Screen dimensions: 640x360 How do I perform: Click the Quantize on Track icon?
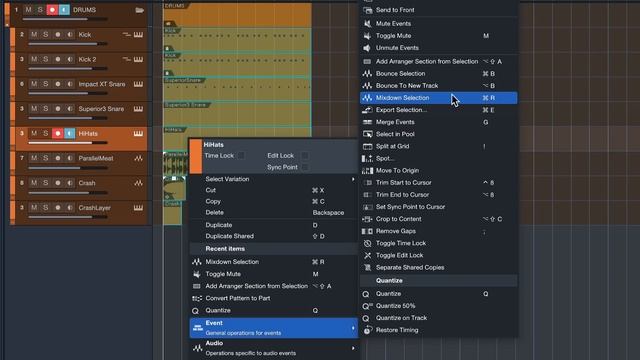pos(366,318)
